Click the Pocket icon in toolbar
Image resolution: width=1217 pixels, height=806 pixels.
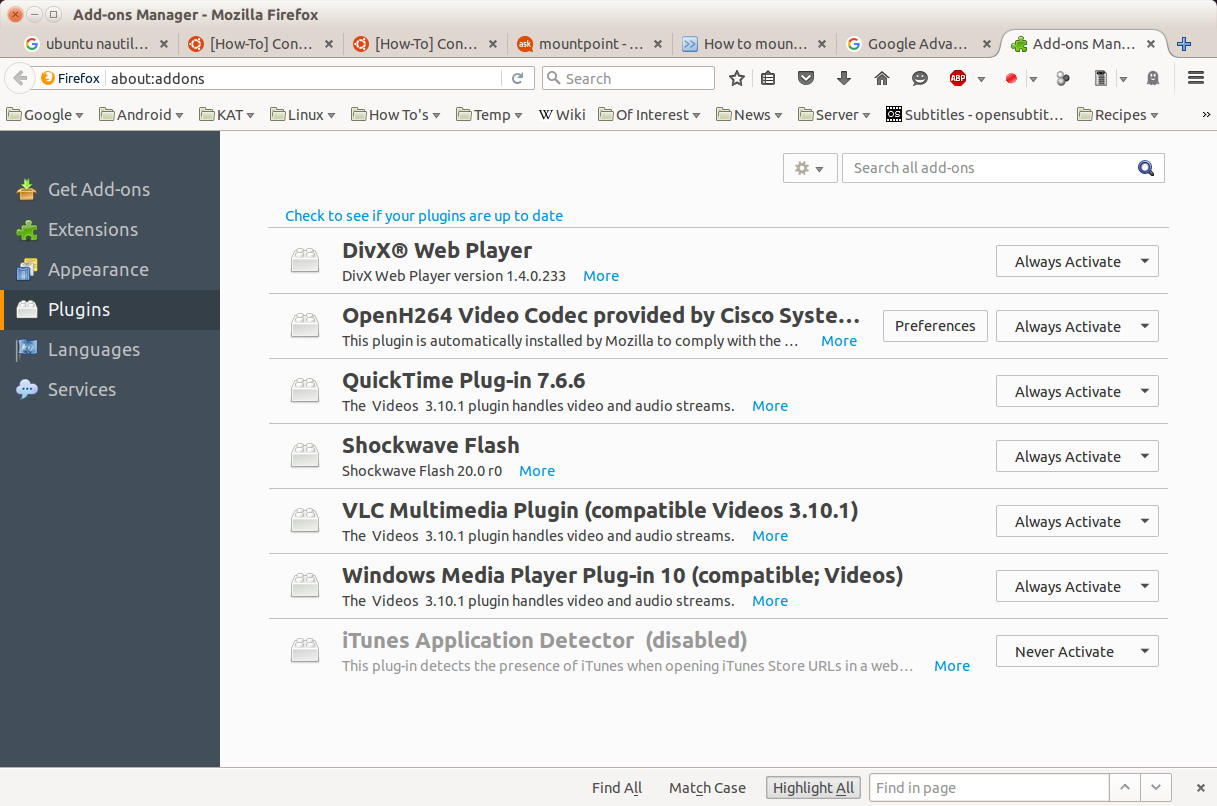coord(806,78)
